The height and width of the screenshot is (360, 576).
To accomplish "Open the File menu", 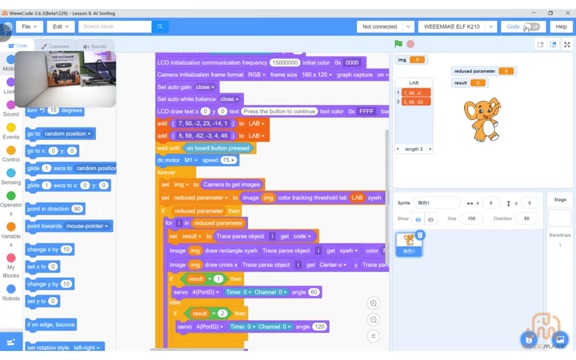I will coord(29,26).
